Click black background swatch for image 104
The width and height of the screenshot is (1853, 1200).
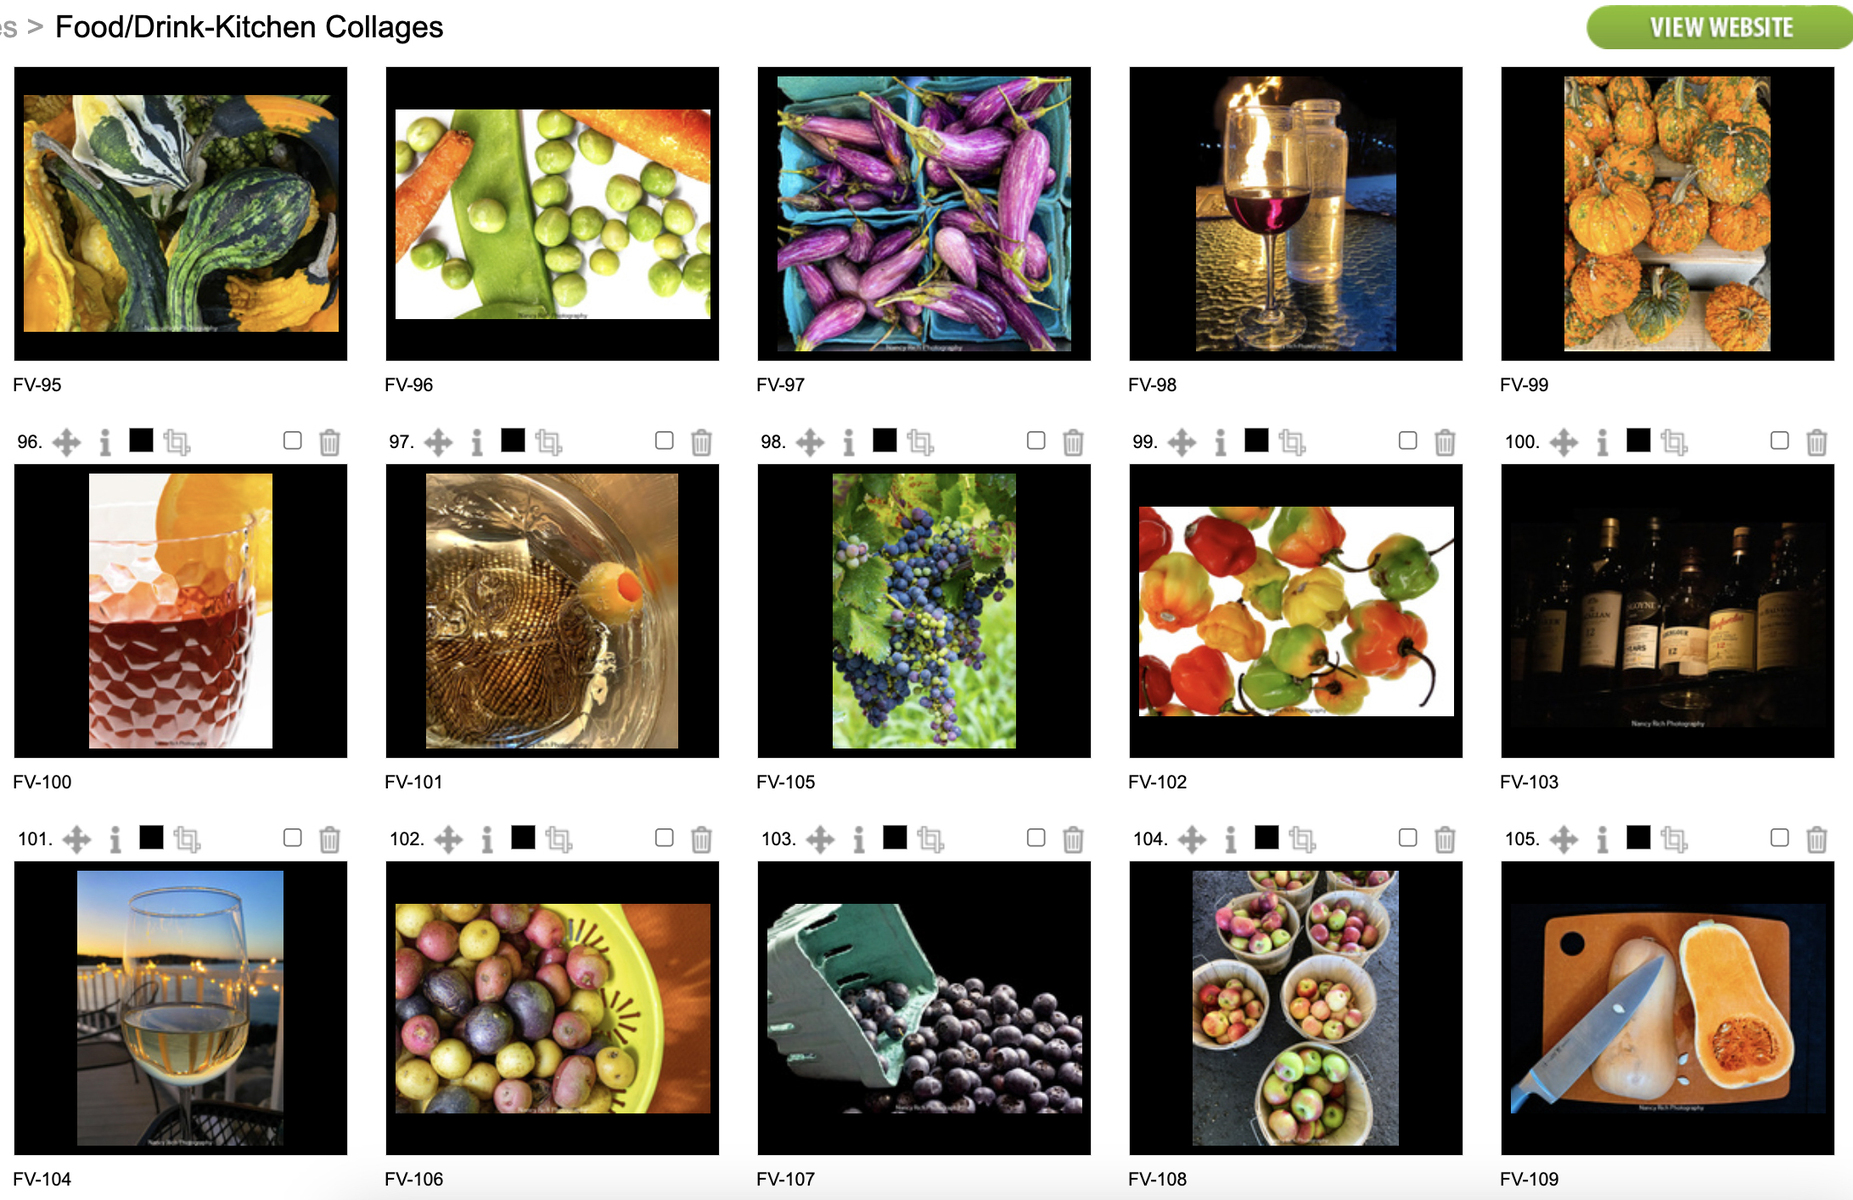click(x=1267, y=837)
